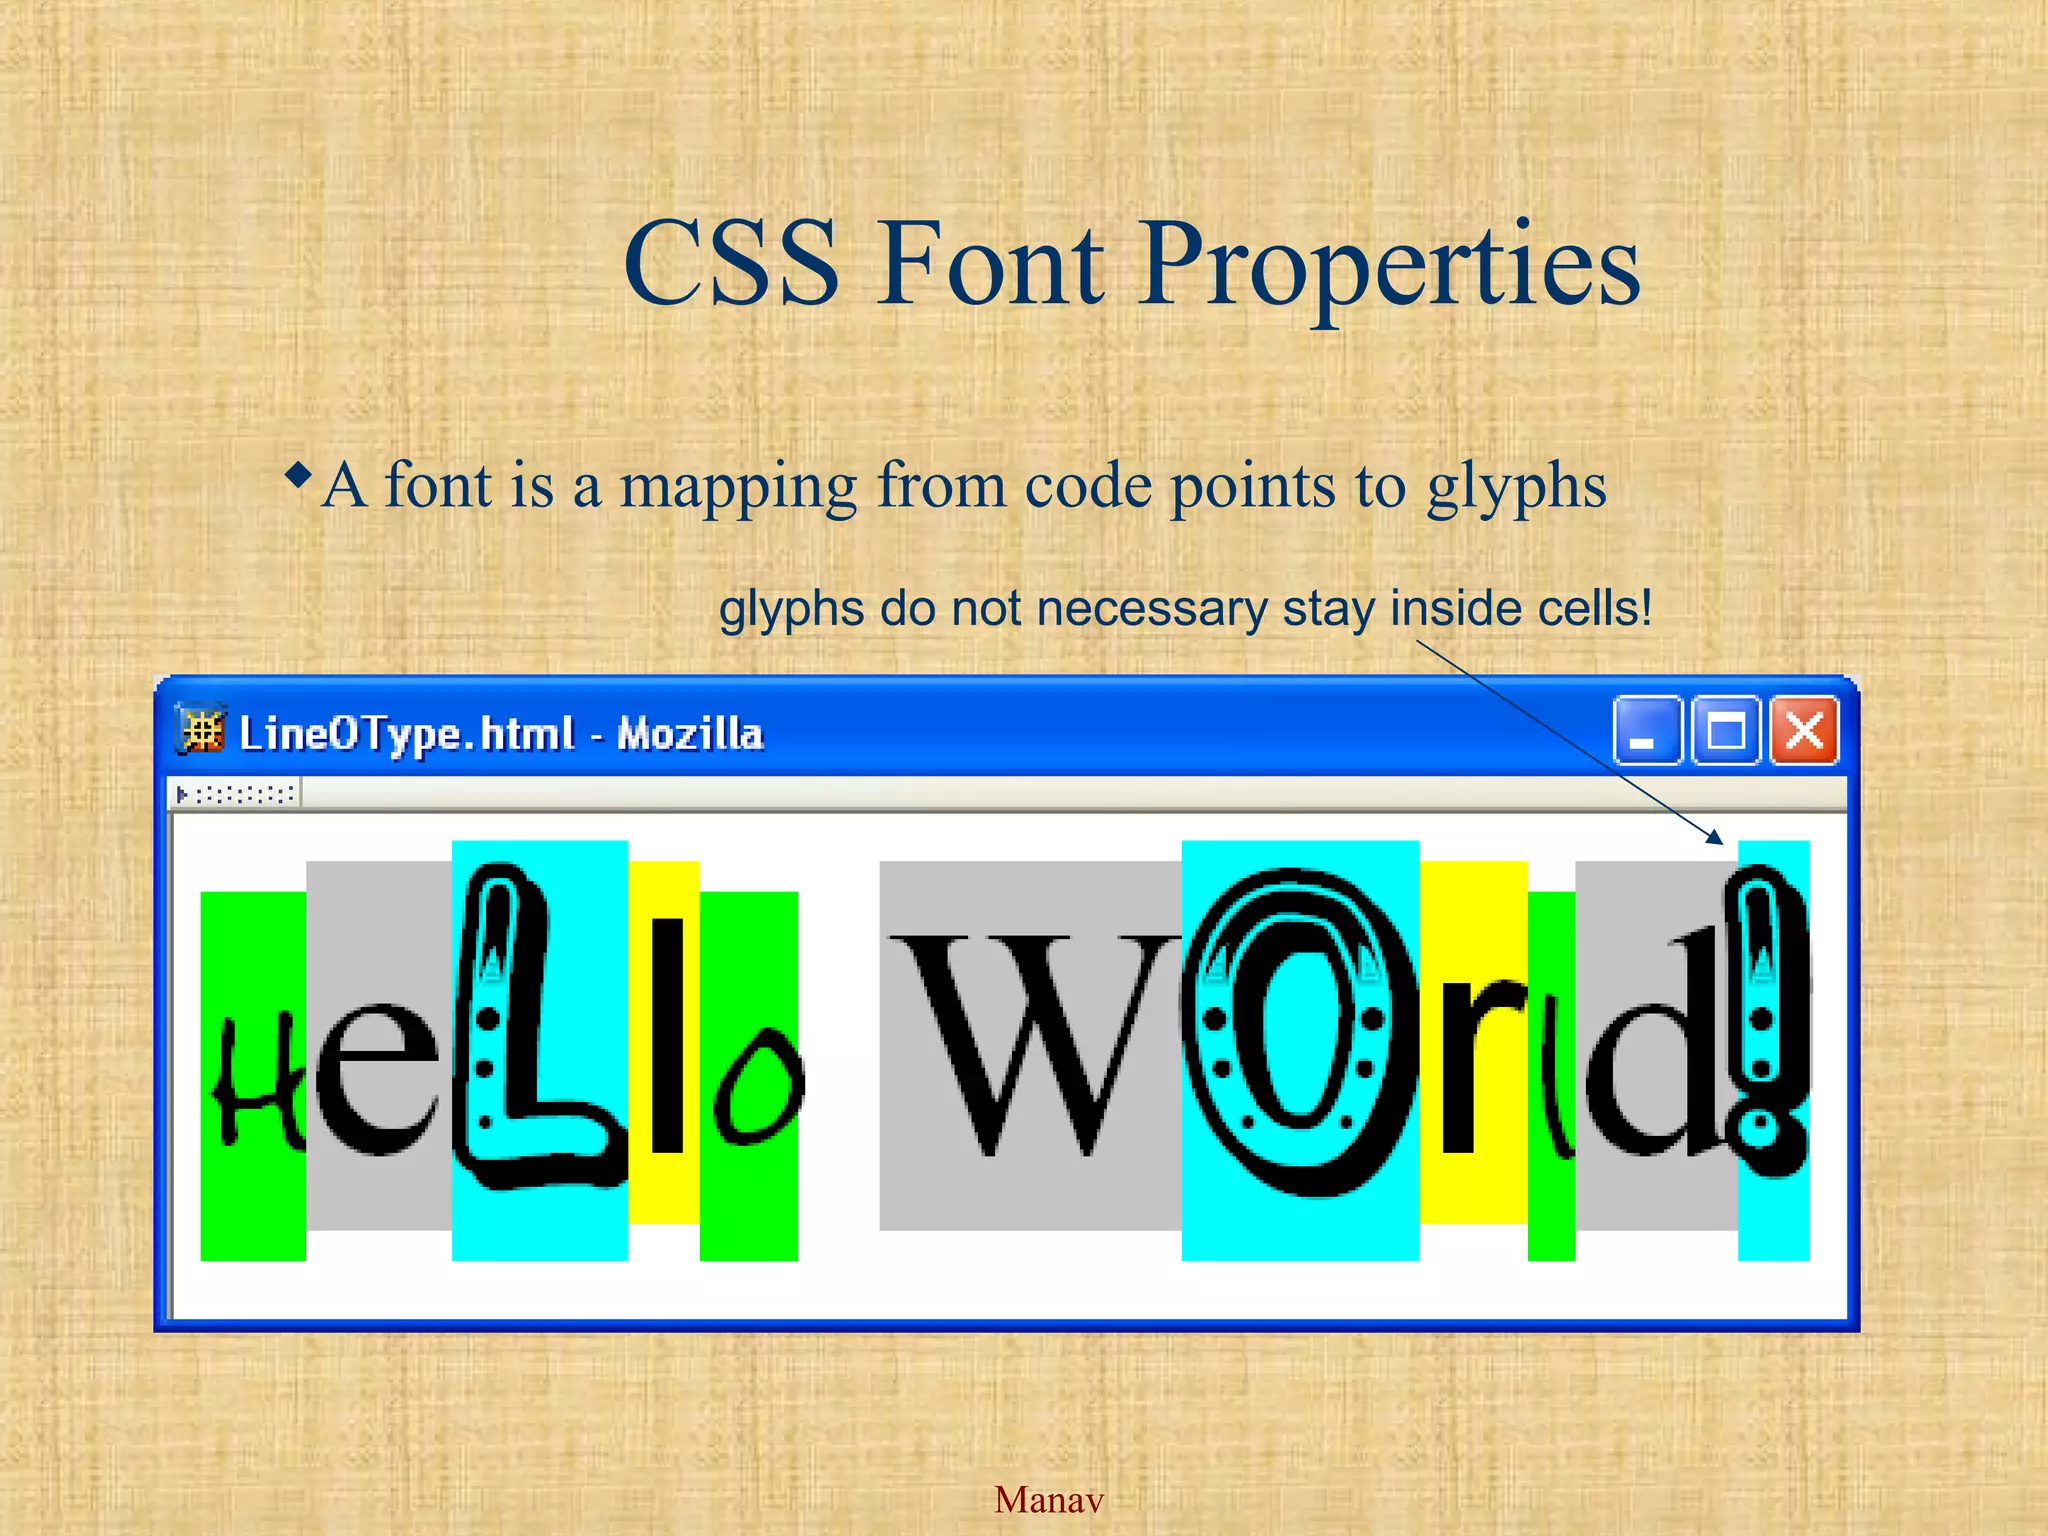Click the 'Manav' footer text

click(x=1048, y=1499)
